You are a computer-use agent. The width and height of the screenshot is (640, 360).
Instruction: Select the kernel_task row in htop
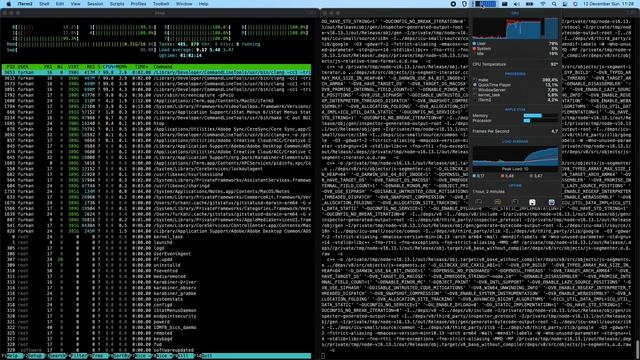[x=157, y=237]
